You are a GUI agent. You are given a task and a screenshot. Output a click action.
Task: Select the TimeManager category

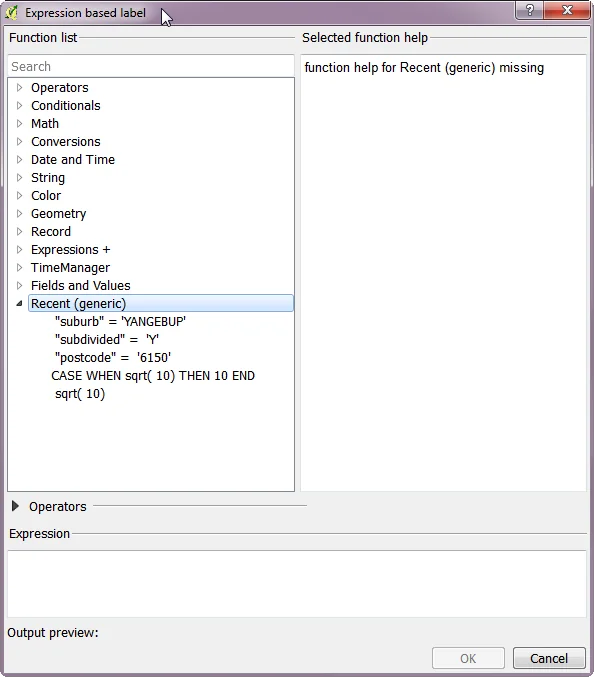point(70,268)
